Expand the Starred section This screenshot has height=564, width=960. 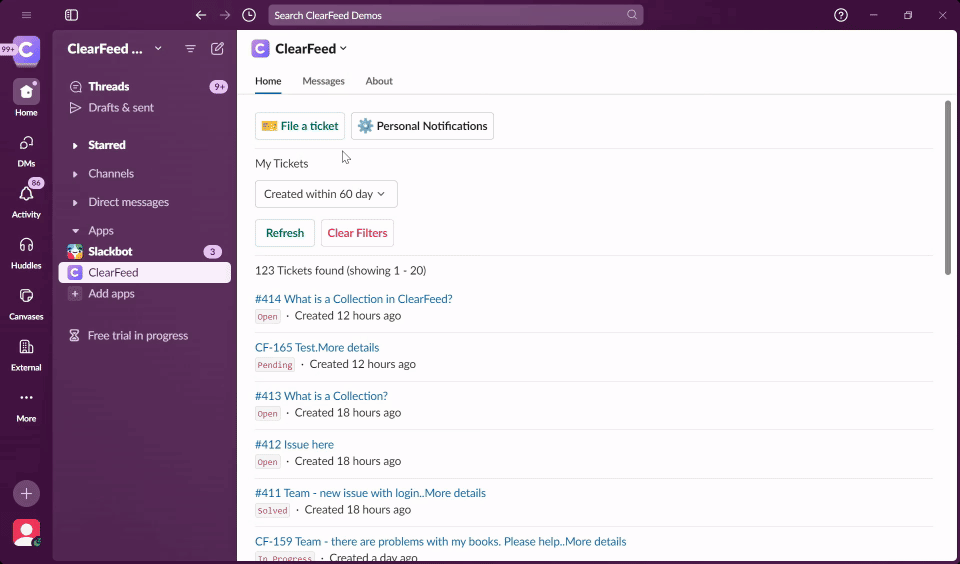click(x=75, y=146)
